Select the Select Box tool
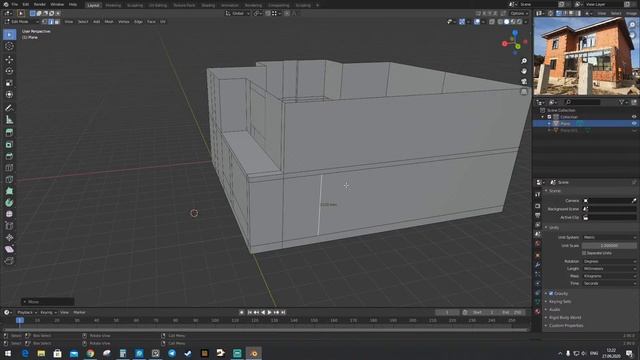 coord(9,35)
